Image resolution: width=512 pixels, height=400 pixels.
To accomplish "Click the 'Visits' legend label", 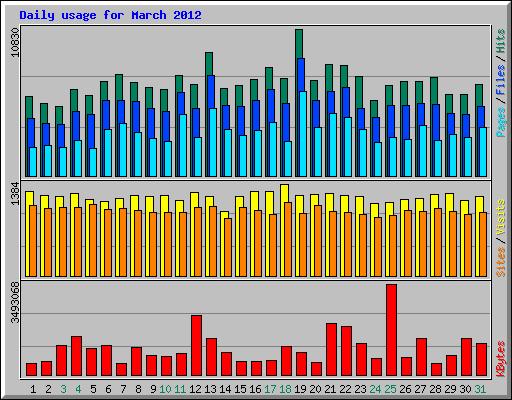I will point(501,218).
